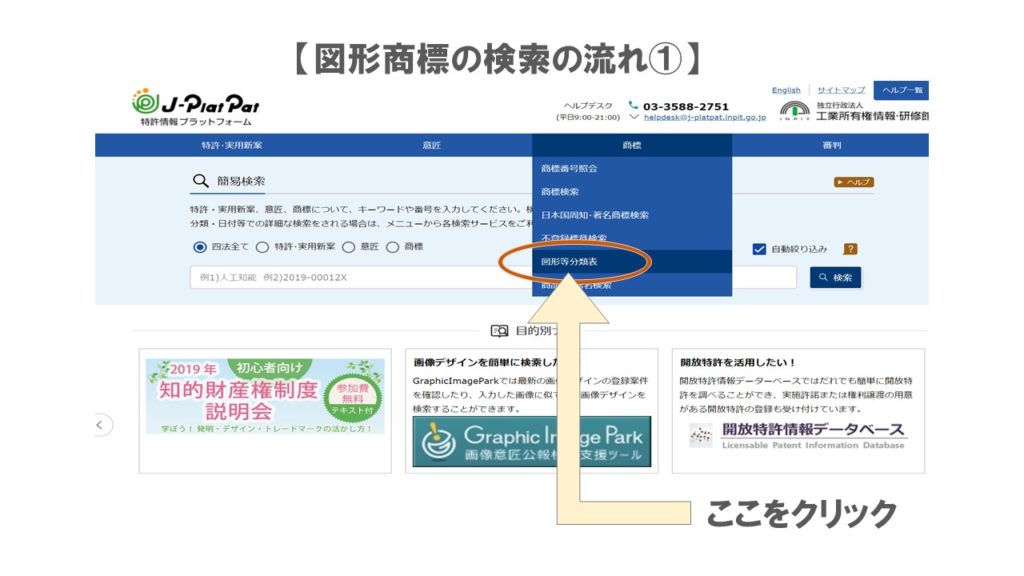Viewport: 1024px width, 576px height.
Task: Select the 意匠 radio button
Action: (x=348, y=248)
